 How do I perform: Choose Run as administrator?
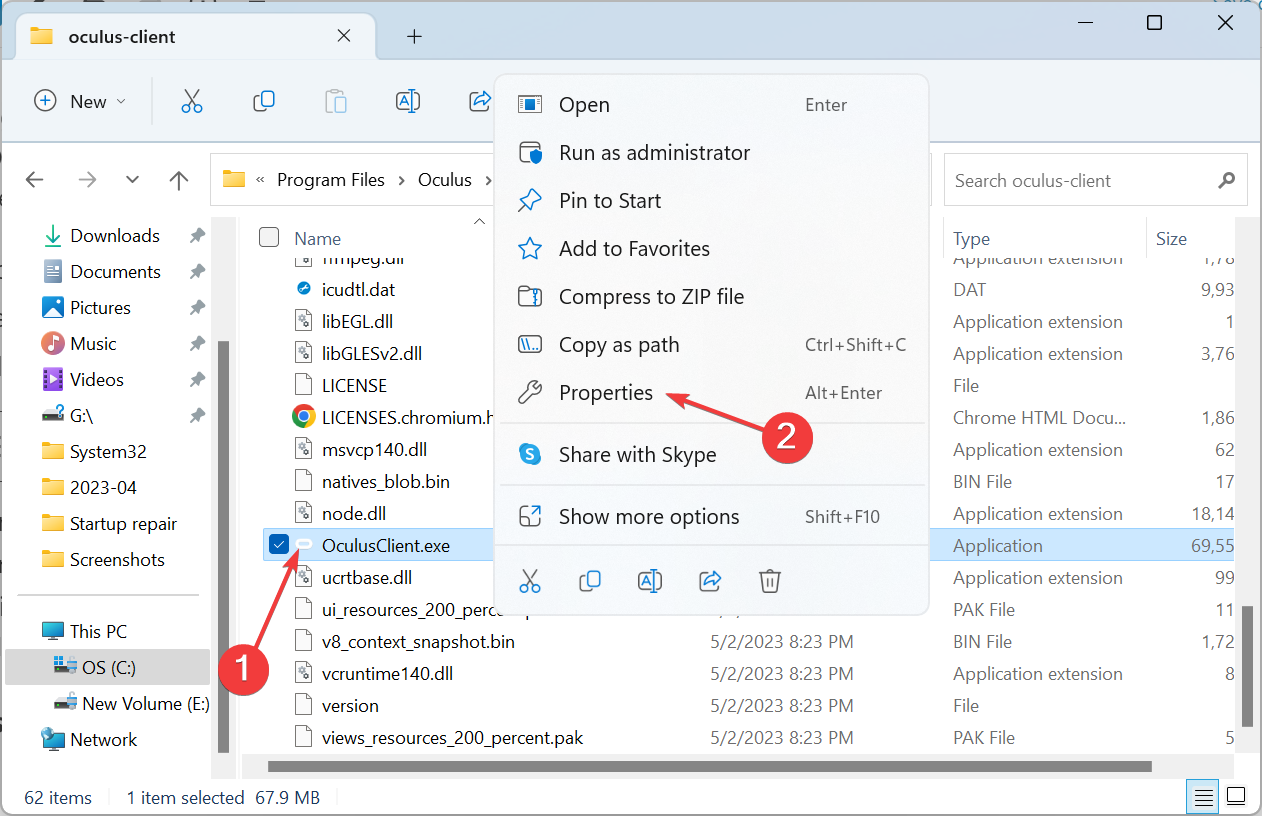pos(712,153)
